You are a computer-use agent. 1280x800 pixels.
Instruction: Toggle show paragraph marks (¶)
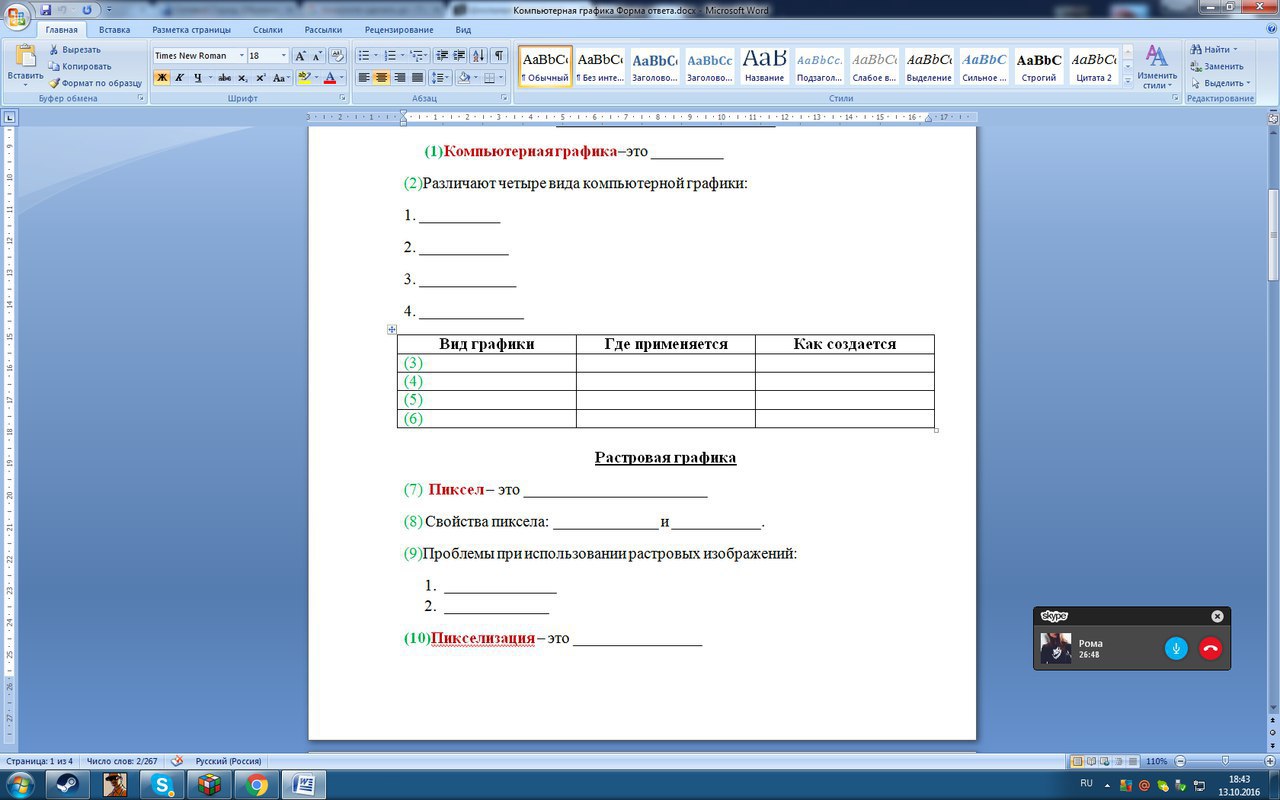(499, 56)
